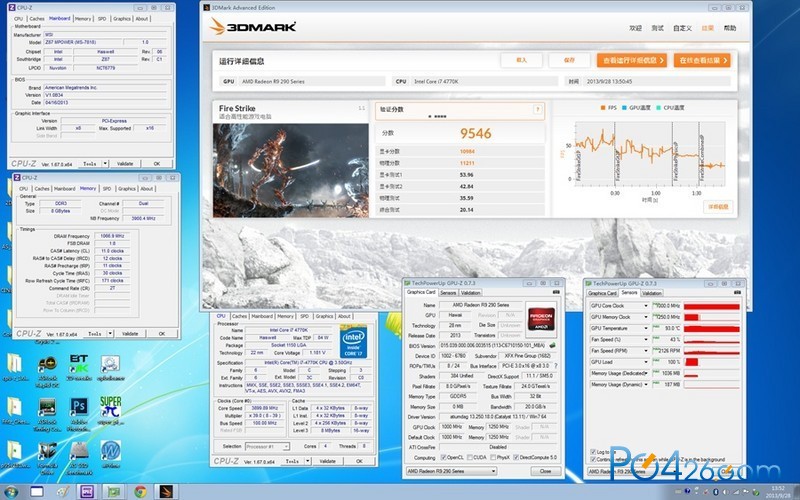The image size is (800, 500).
Task: Click the taskbar clock
Action: point(778,492)
